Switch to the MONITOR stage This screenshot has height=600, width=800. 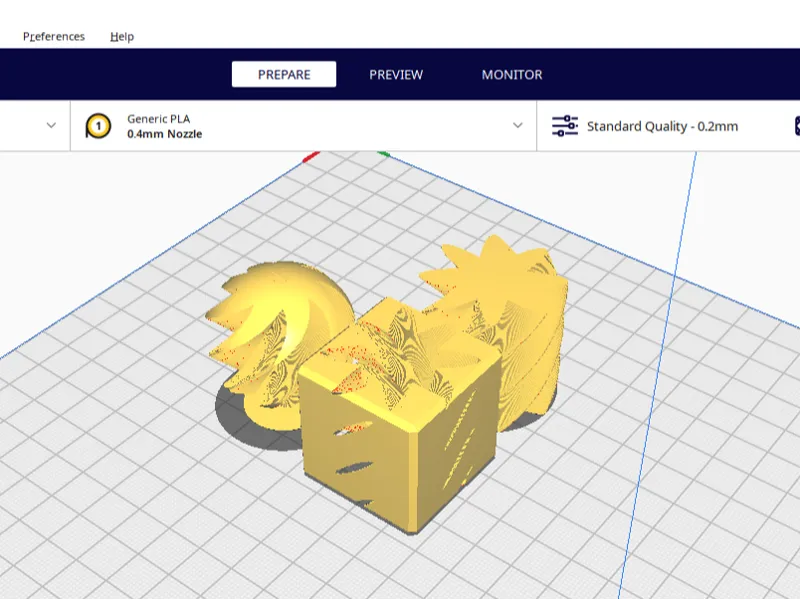[x=512, y=74]
